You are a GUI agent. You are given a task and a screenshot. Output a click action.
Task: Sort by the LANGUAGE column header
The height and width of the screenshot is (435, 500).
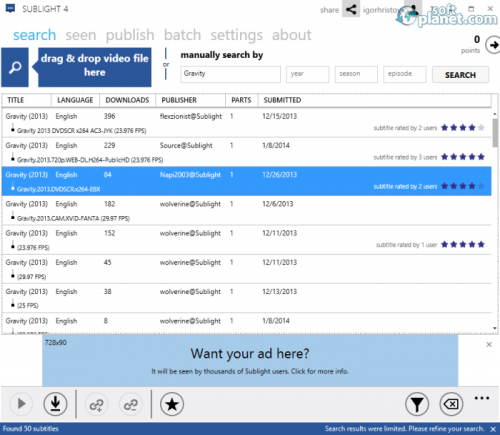click(75, 100)
